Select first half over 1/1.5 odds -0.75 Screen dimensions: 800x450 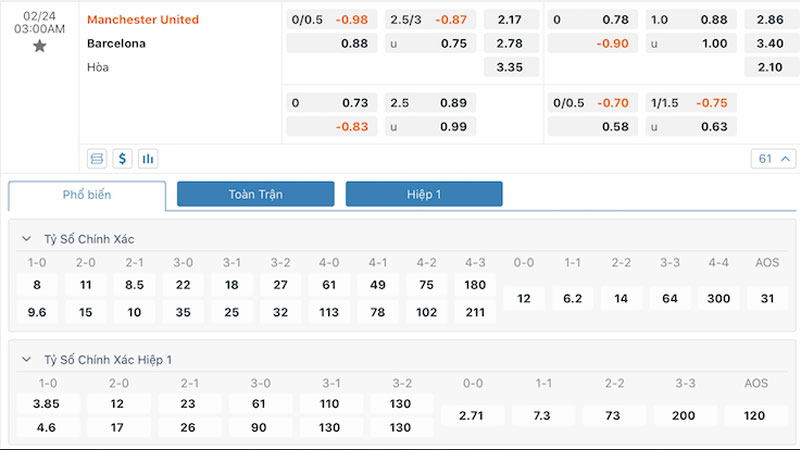(691, 103)
